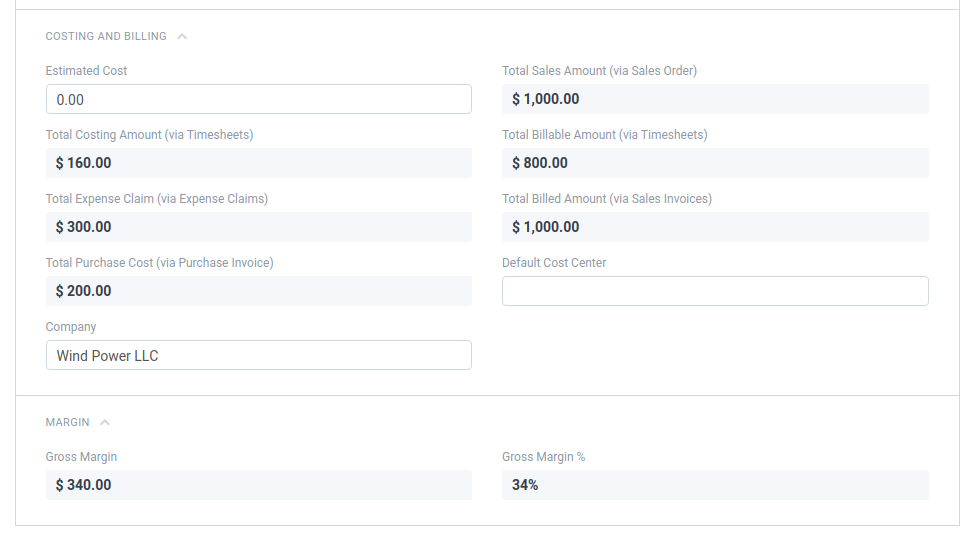Click the Default Cost Center field
The image size is (974, 537).
click(x=715, y=291)
